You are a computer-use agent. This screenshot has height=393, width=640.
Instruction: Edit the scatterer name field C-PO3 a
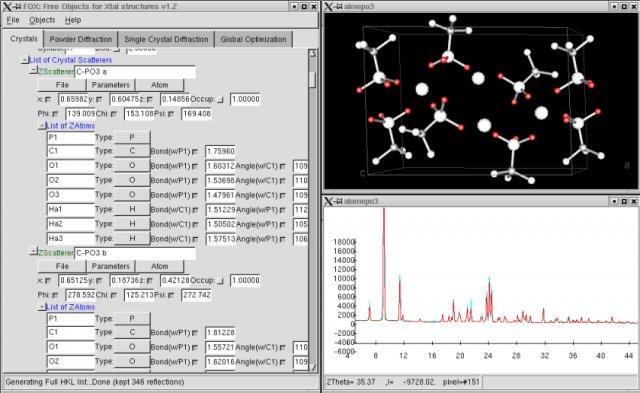click(x=135, y=71)
